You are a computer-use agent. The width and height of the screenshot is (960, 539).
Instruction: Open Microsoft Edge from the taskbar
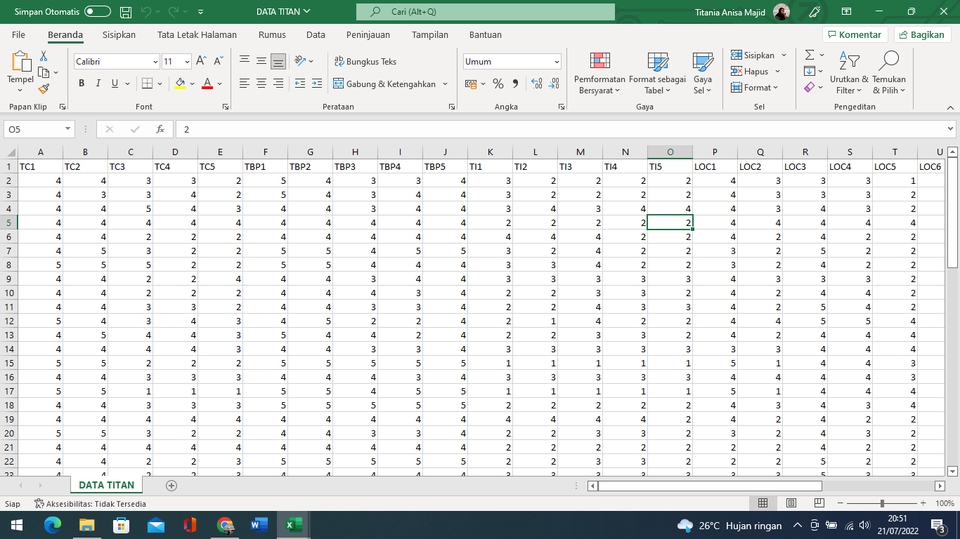click(x=53, y=525)
